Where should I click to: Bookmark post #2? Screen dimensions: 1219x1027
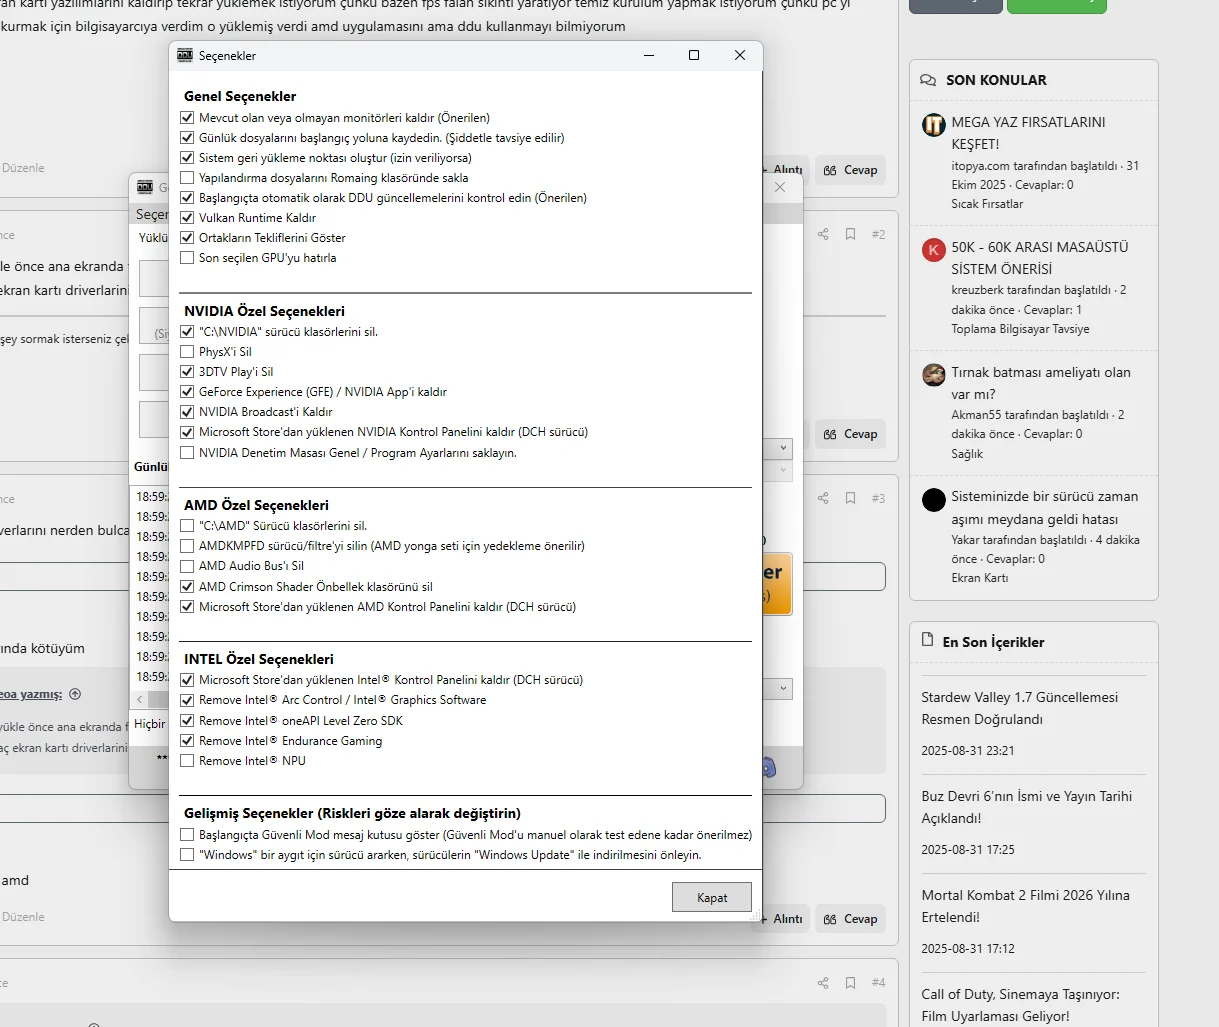pos(850,234)
